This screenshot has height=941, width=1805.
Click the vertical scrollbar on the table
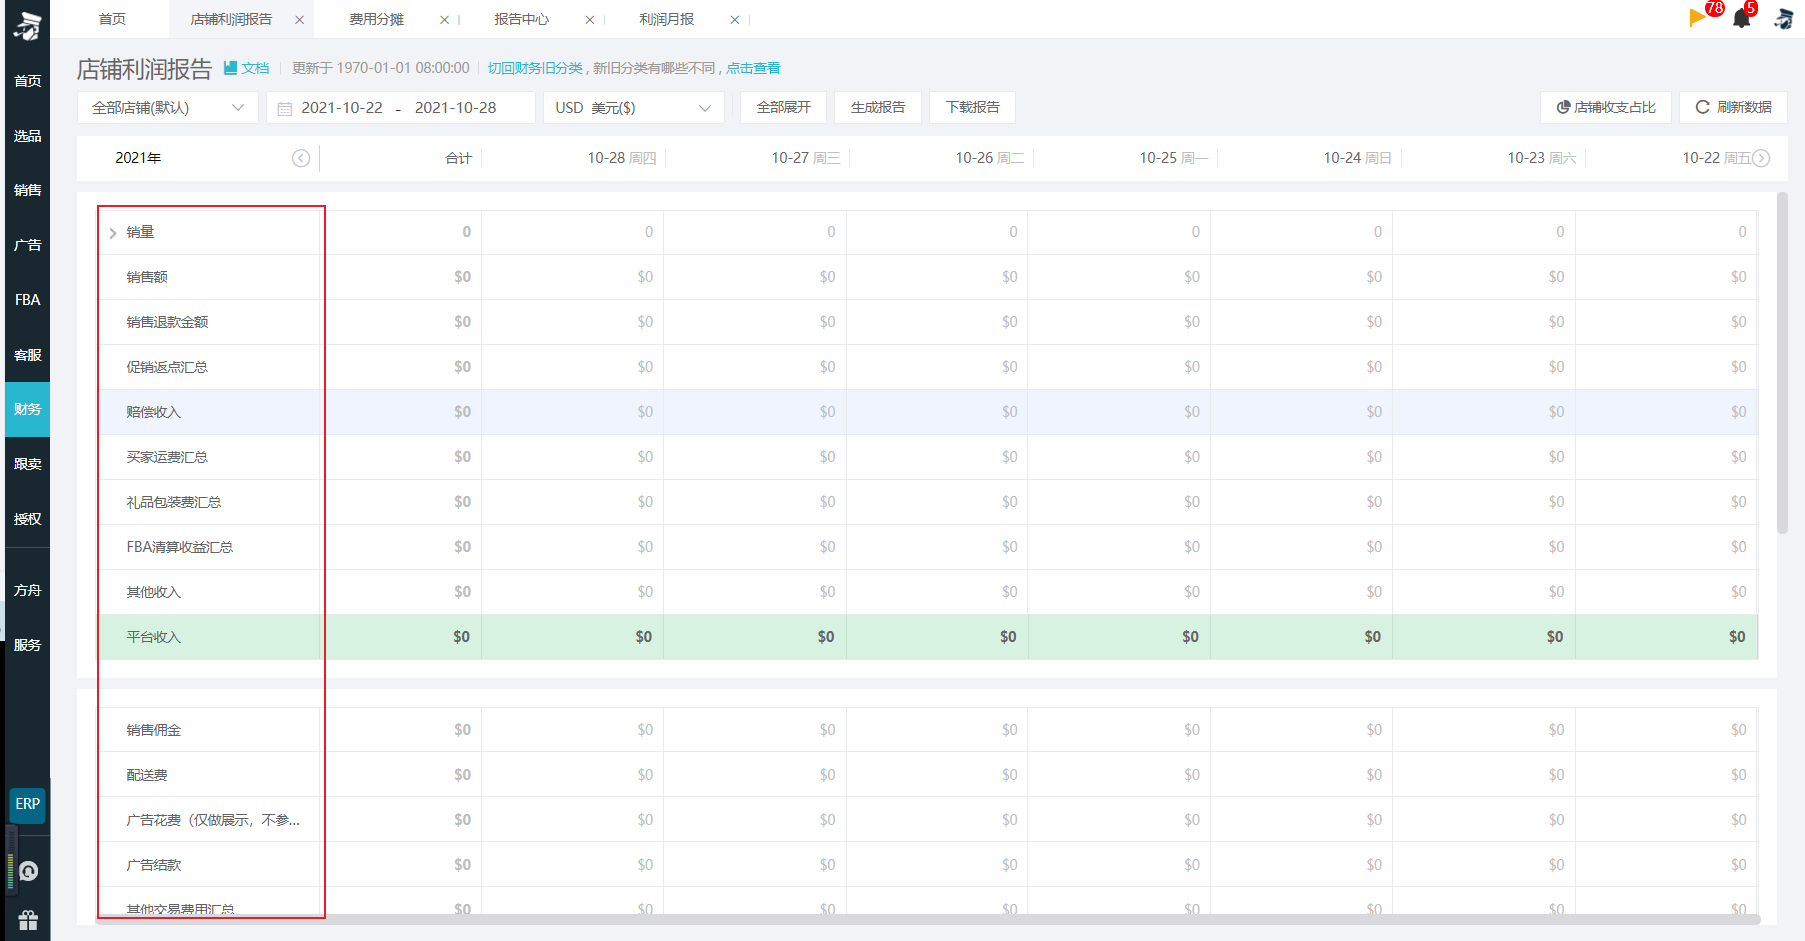pyautogui.click(x=1781, y=364)
